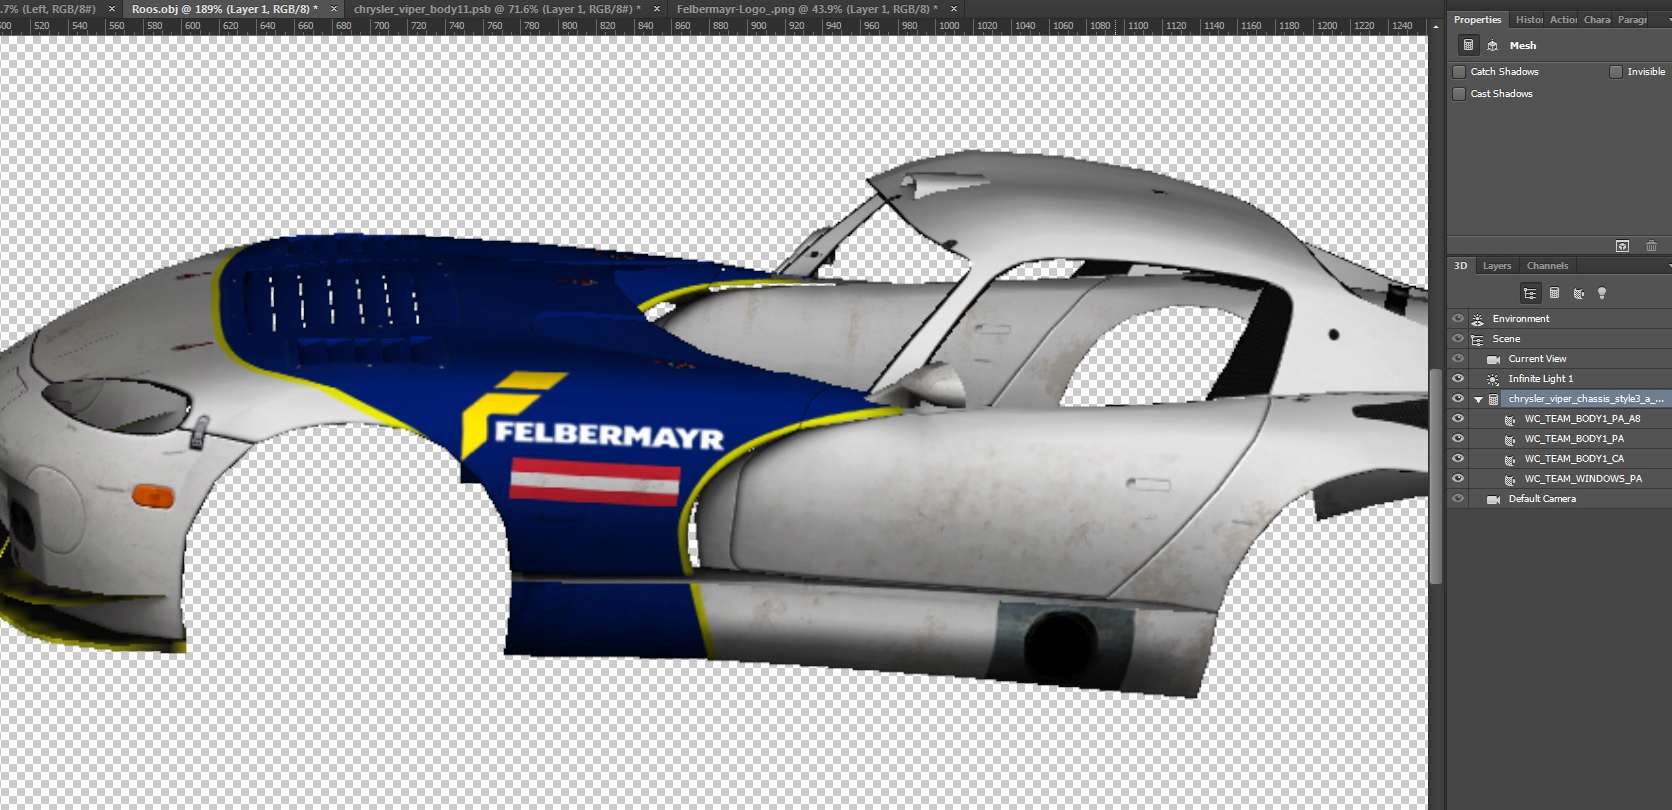Click the render icon in Properties panel

[1622, 246]
